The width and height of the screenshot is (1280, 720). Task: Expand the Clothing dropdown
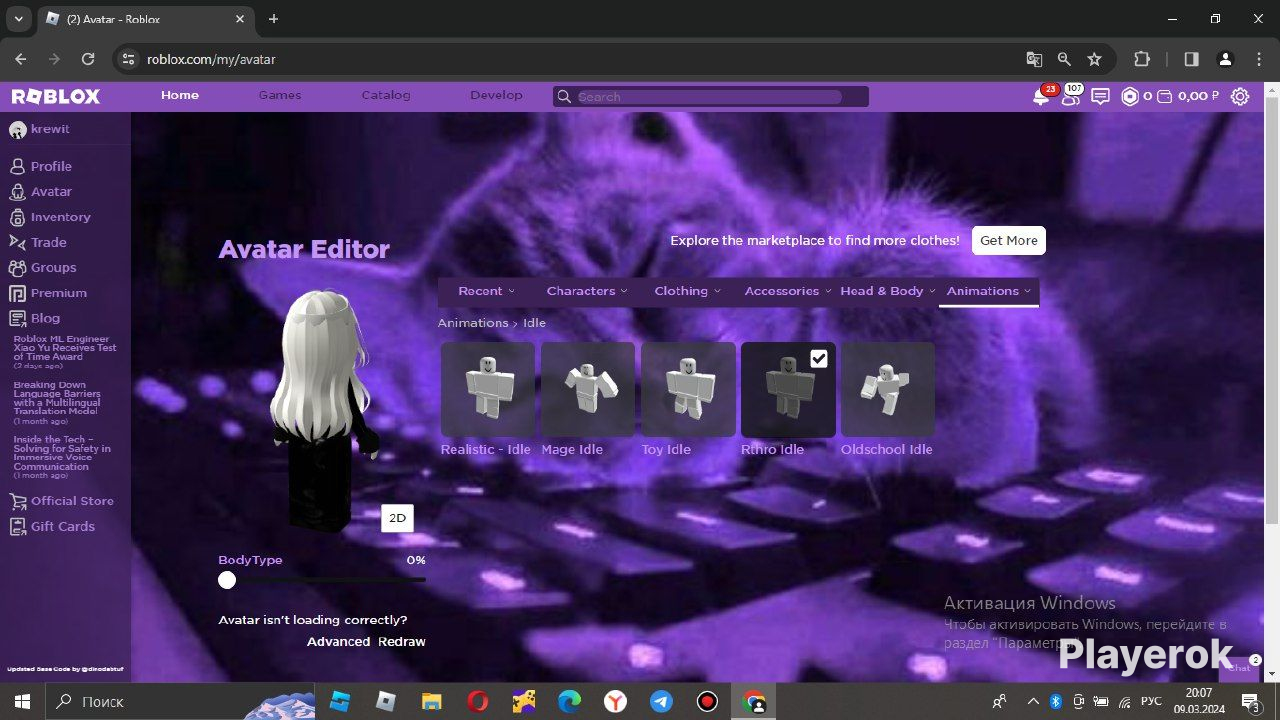point(688,291)
